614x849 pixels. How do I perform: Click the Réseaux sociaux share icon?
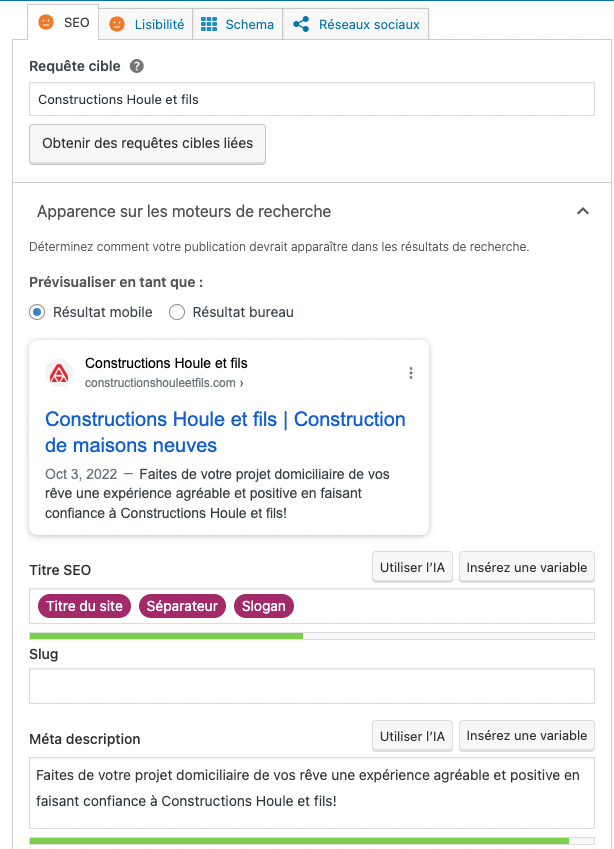coord(301,24)
